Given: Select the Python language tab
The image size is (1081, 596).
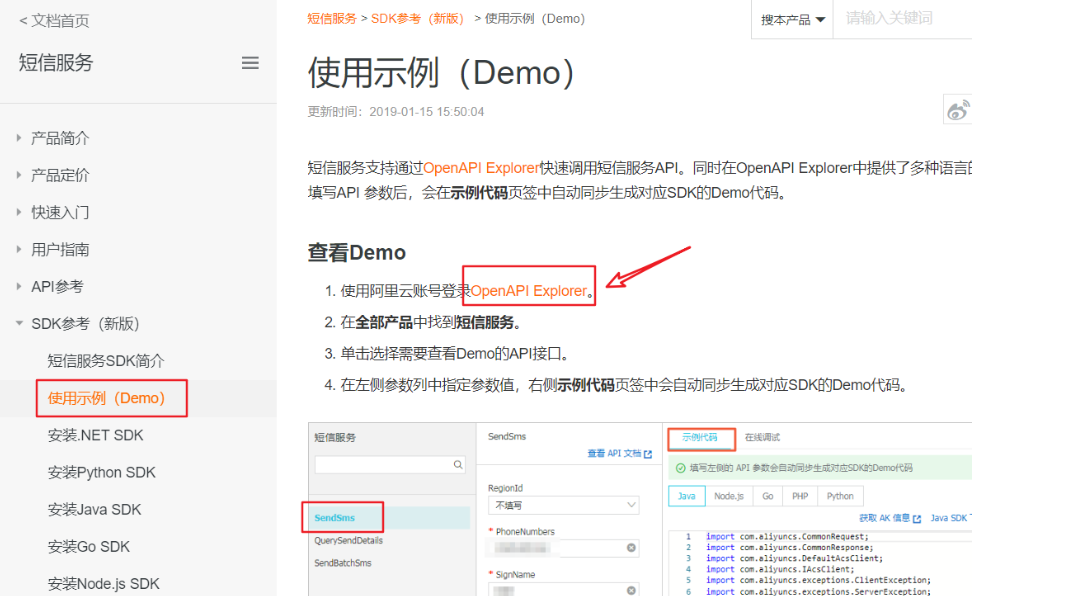Looking at the screenshot, I should [840, 495].
